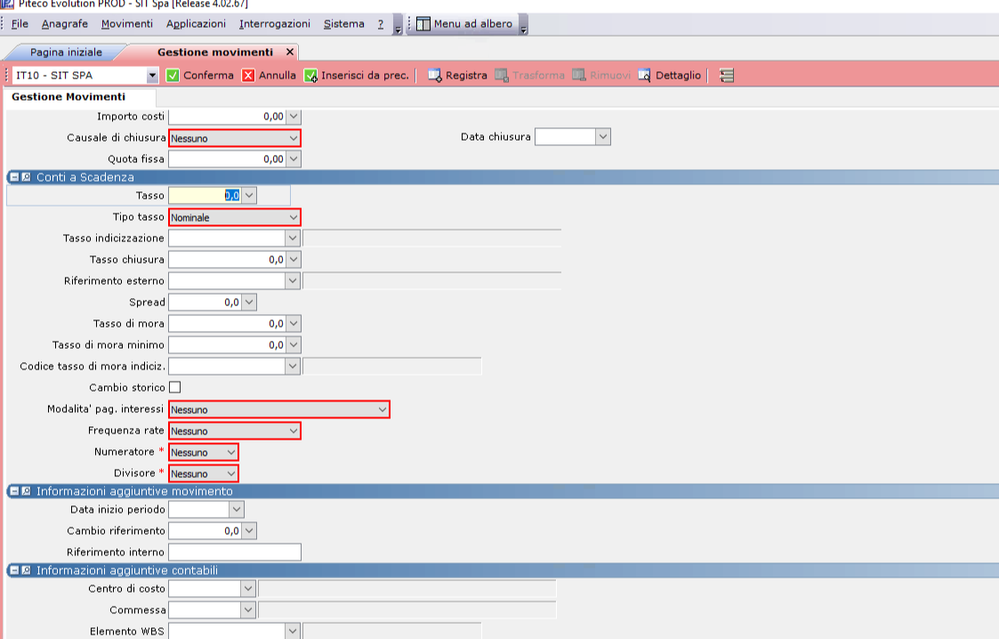999x639 pixels.
Task: Open the Anagrafe menu
Action: (64, 24)
